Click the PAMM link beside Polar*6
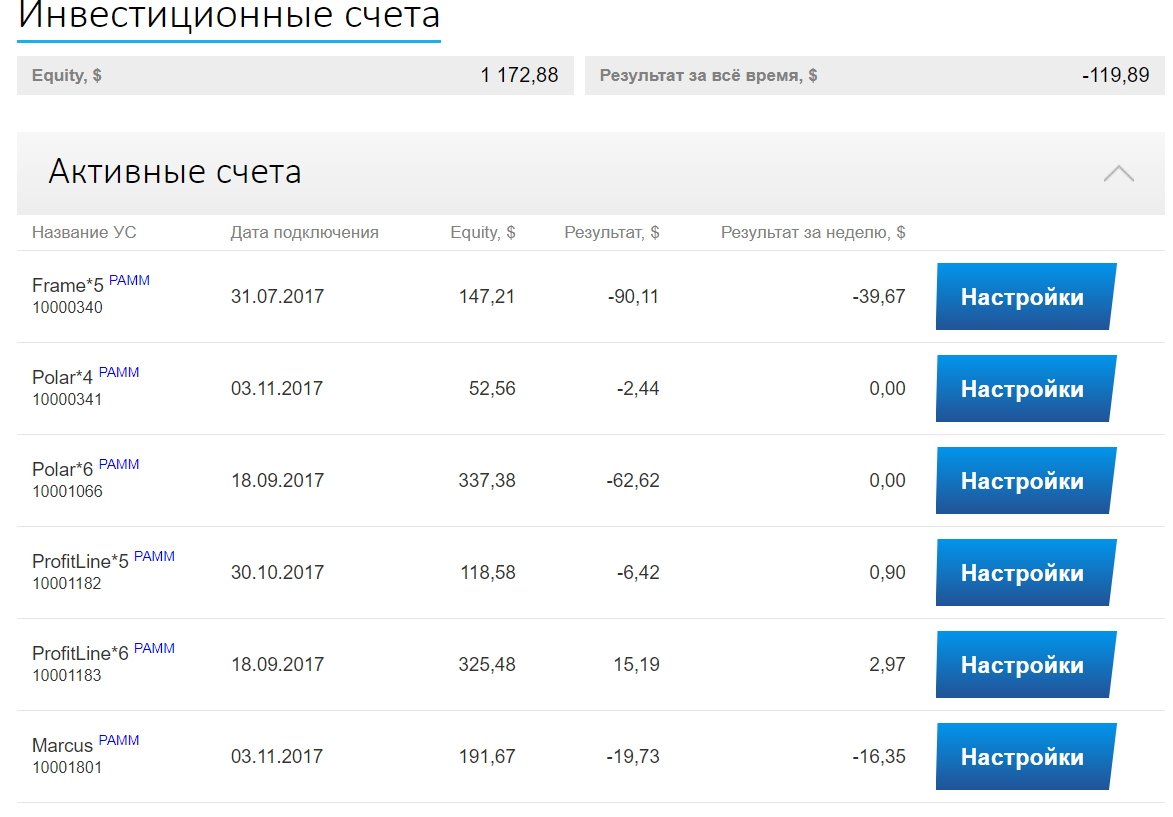The height and width of the screenshot is (817, 1173). pyautogui.click(x=119, y=465)
